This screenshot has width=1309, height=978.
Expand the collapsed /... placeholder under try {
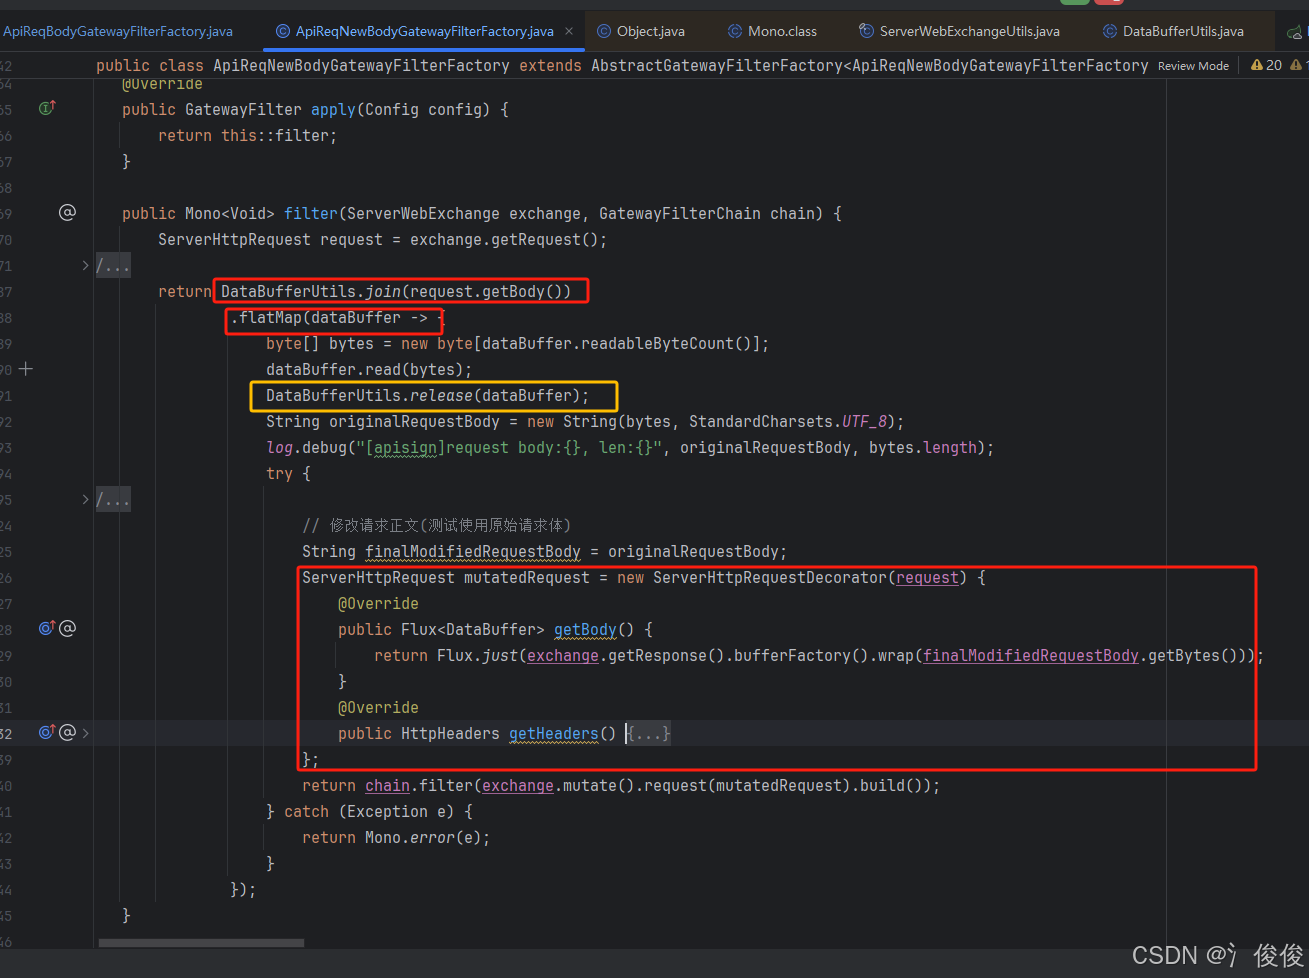tap(113, 500)
